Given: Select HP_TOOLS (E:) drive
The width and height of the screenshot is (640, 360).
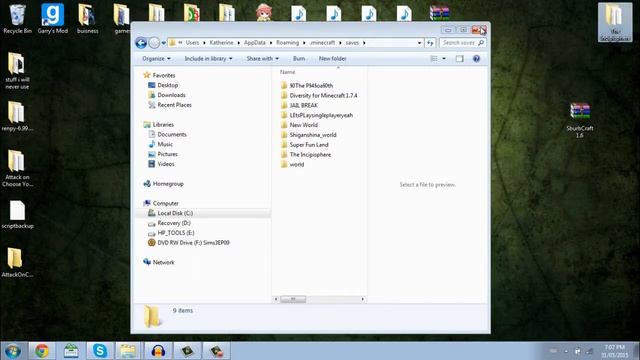Looking at the screenshot, I should pyautogui.click(x=176, y=233).
